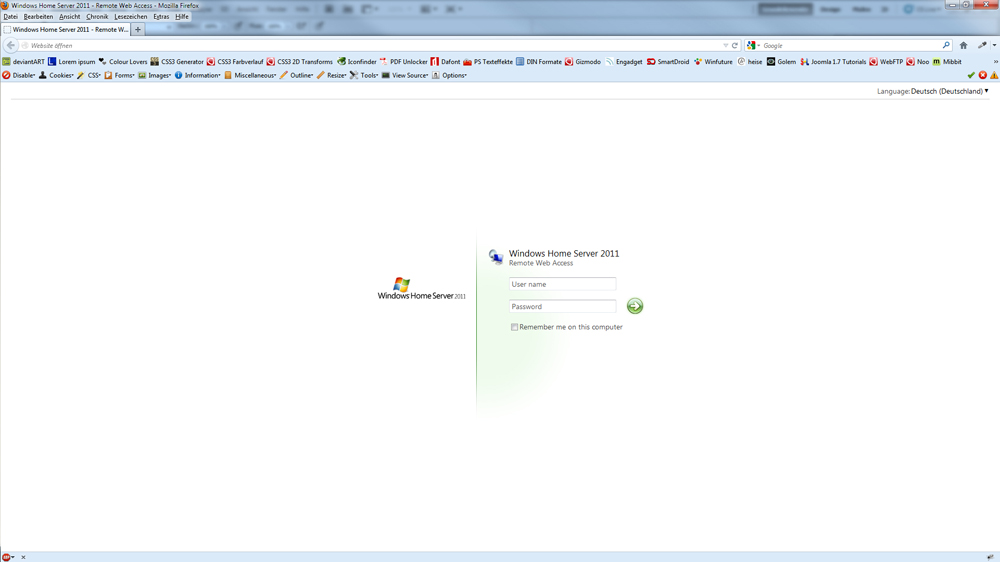
Task: Click the add-on icon in the status bar
Action: 6,557
